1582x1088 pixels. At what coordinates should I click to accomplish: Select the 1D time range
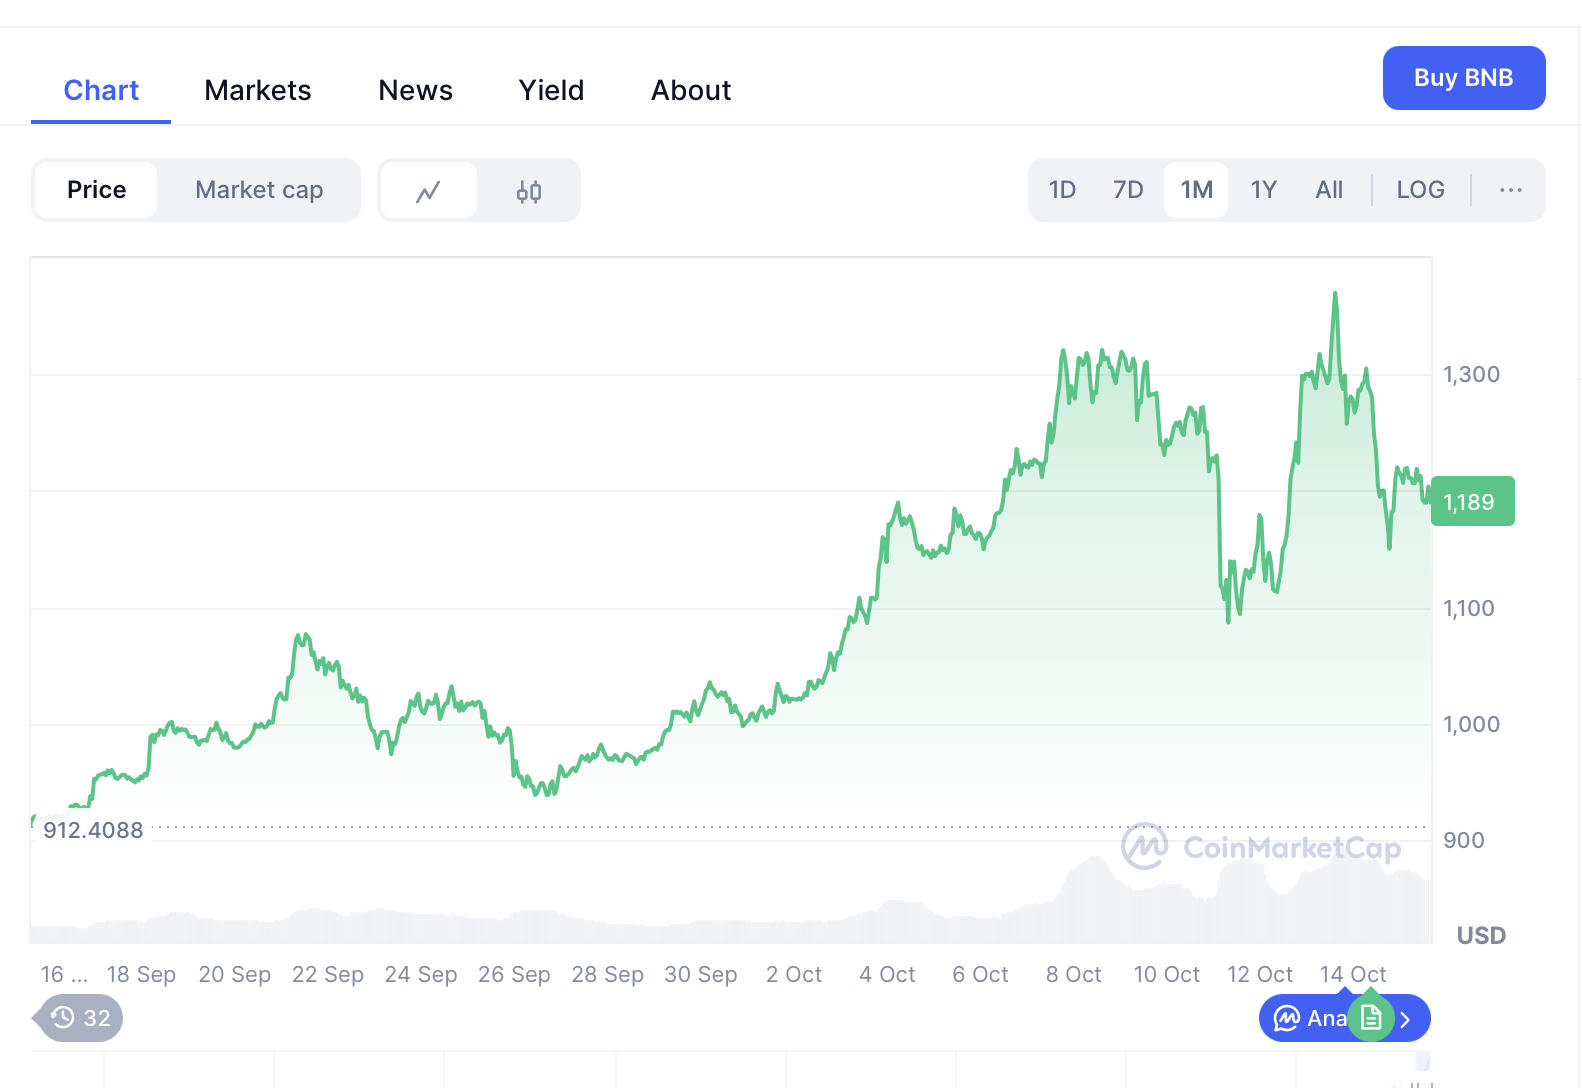tap(1062, 190)
